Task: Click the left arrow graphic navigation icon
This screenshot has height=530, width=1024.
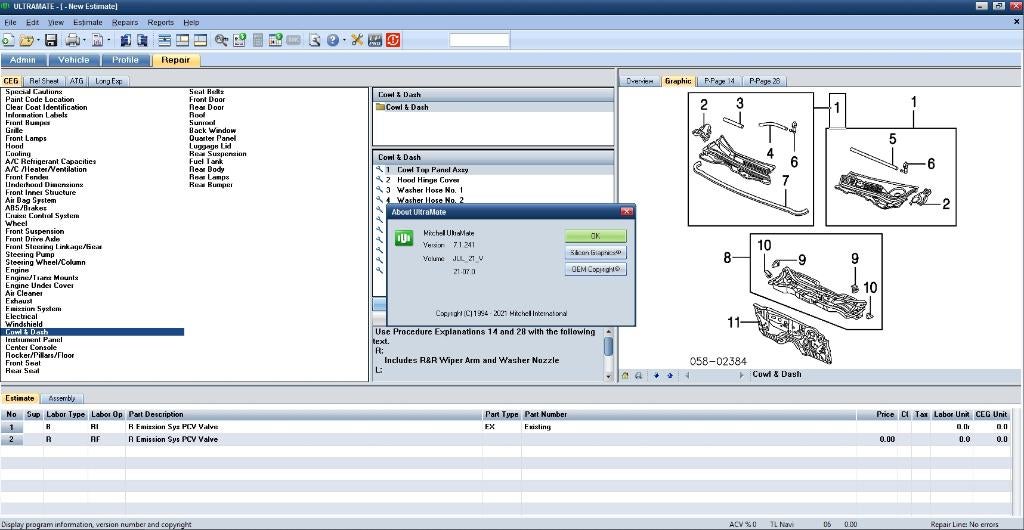Action: pyautogui.click(x=686, y=375)
